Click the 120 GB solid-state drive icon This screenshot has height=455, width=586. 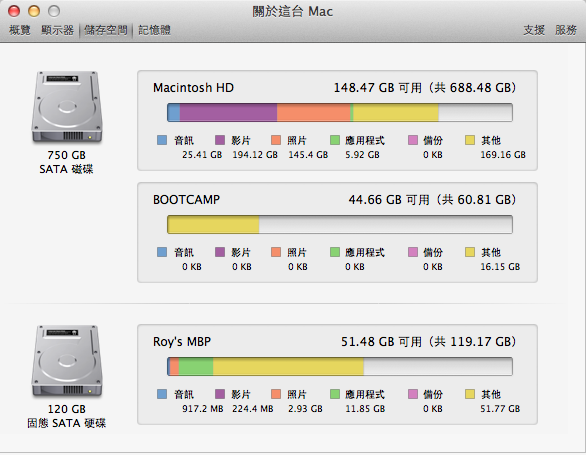click(67, 362)
